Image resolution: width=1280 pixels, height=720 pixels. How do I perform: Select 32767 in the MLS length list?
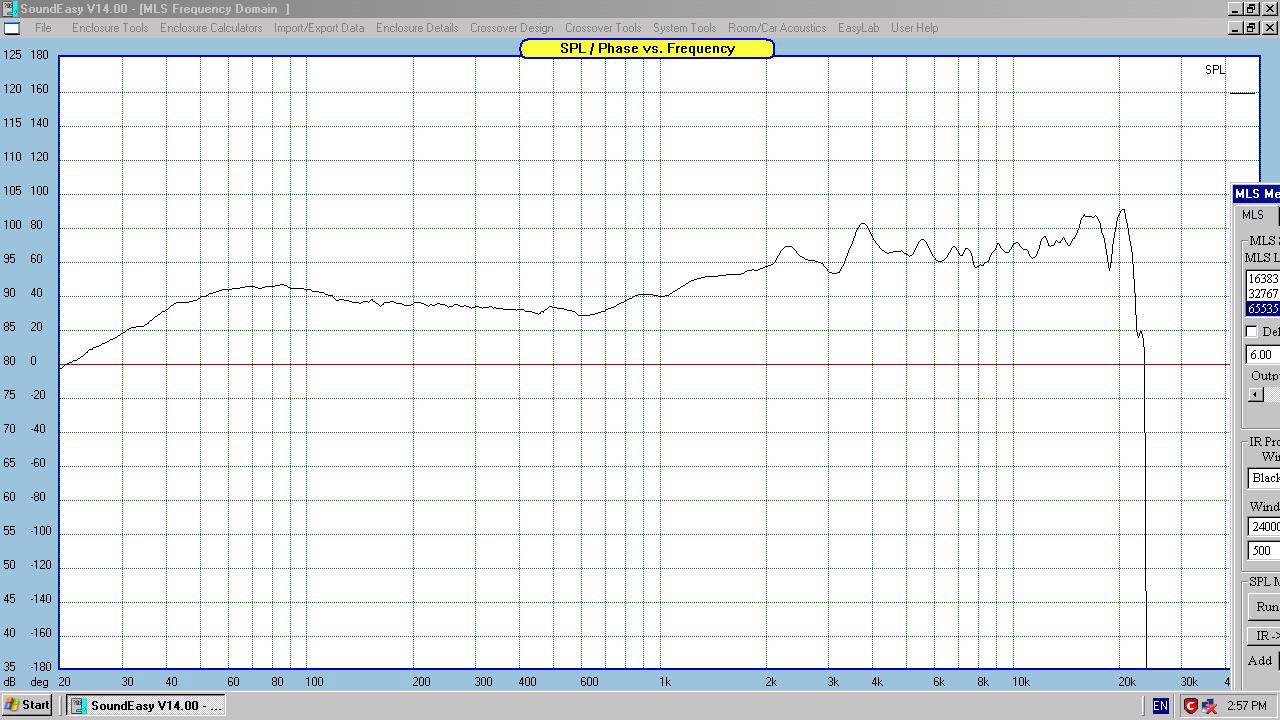click(x=1263, y=294)
